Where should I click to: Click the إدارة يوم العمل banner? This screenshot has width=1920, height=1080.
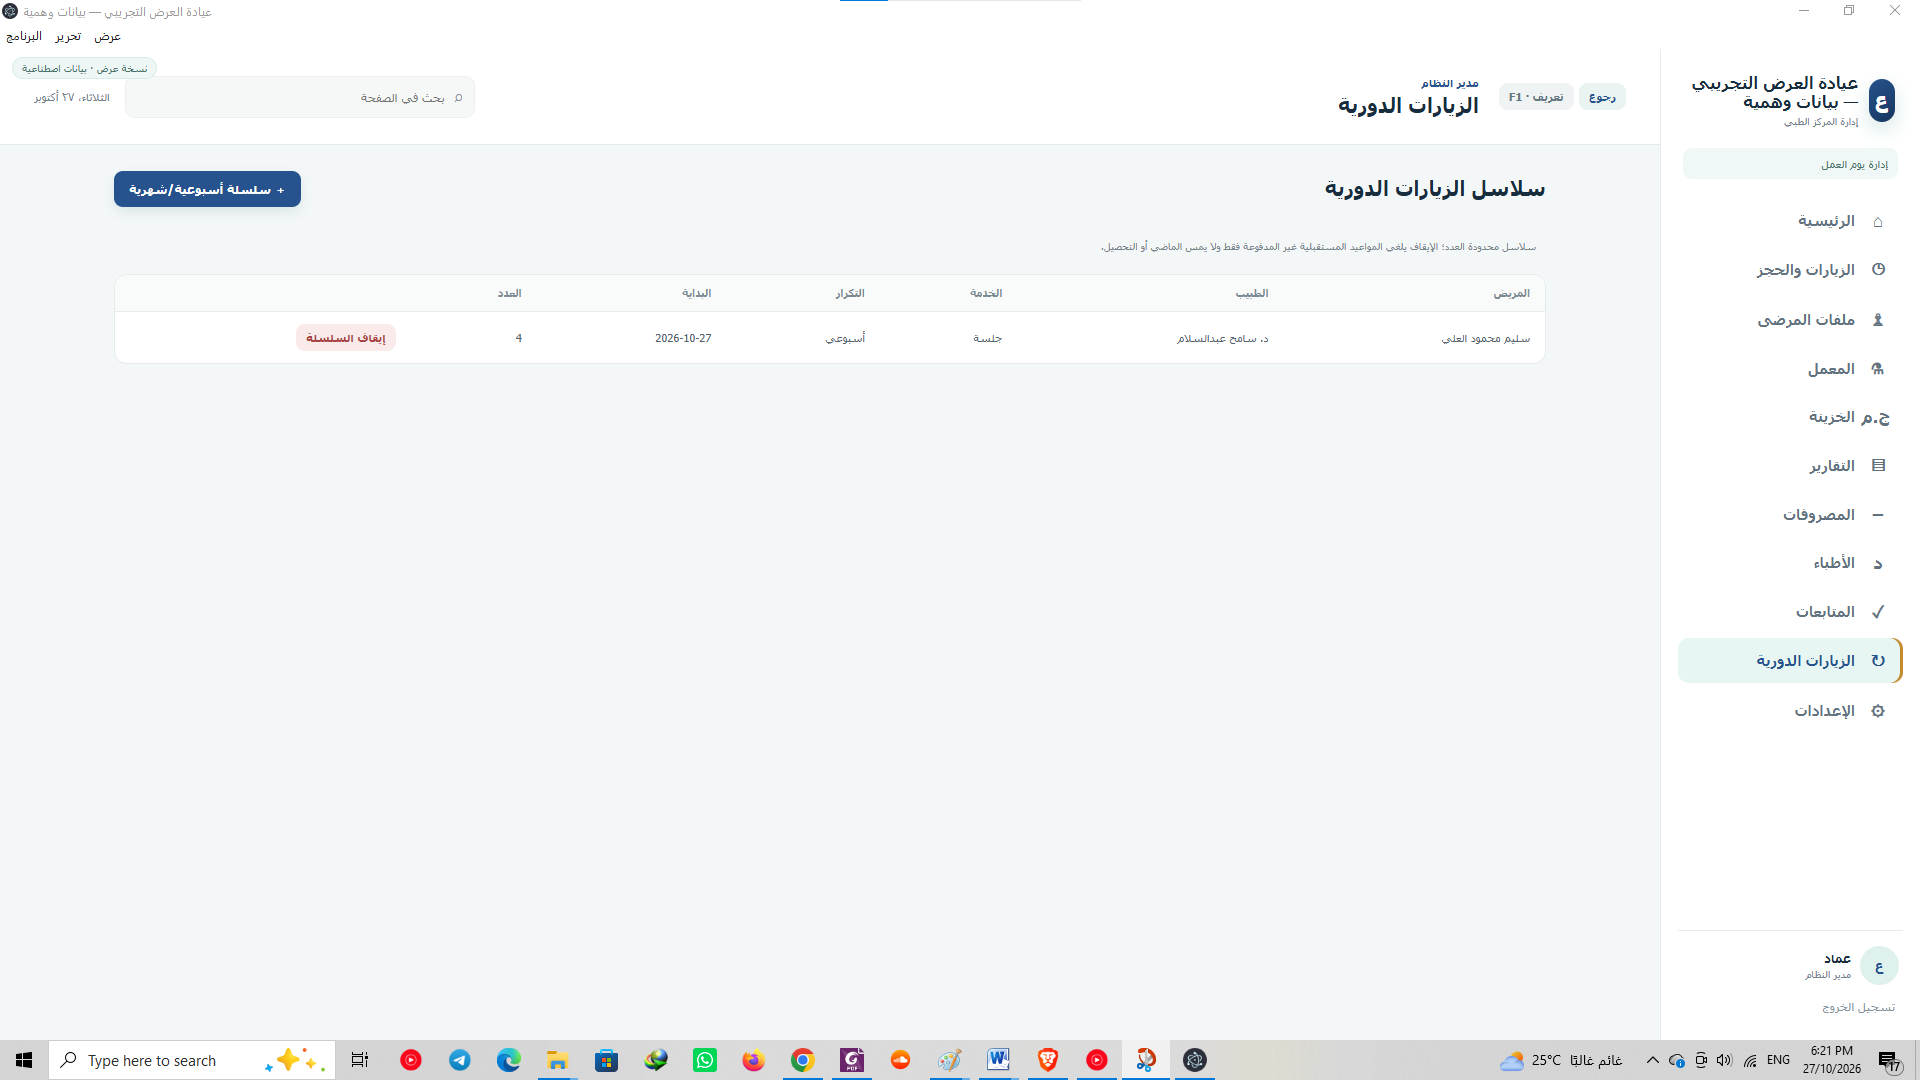pos(1790,164)
